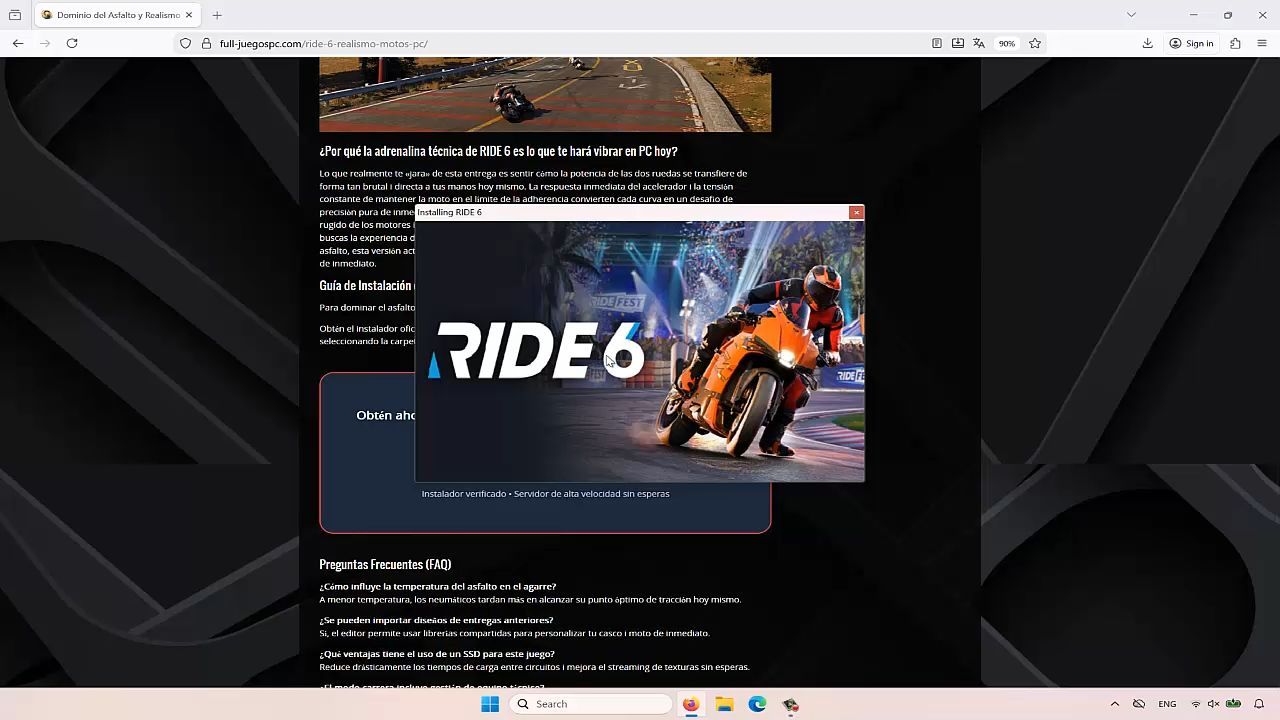Click the browser back arrow
Viewport: 1280px width, 720px height.
click(x=18, y=43)
